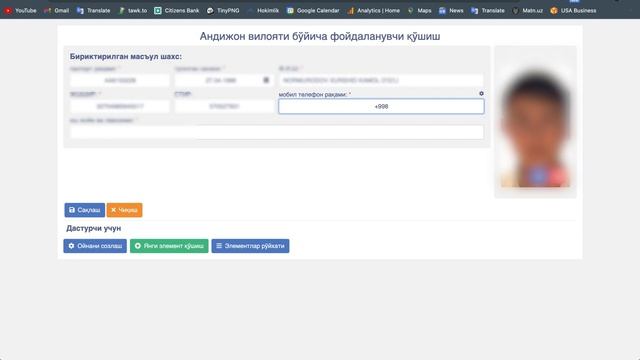Click the blurred user photo thumbnail

[536, 122]
